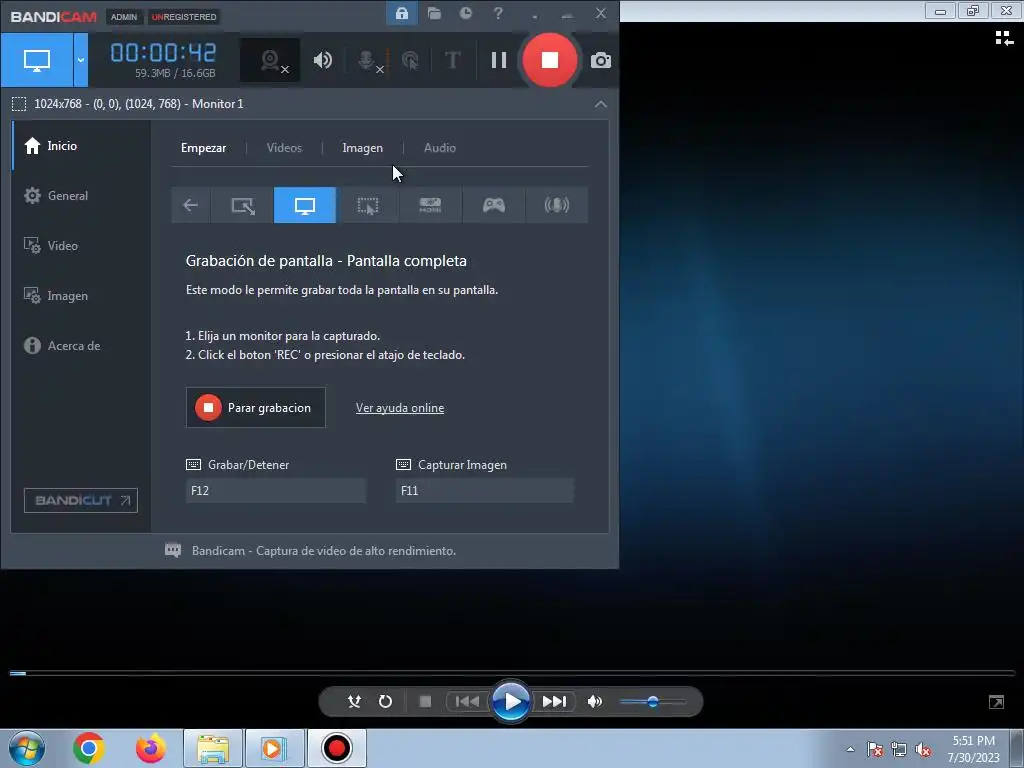Select rectangle area recording mode
The width and height of the screenshot is (1024, 768).
coord(242,205)
